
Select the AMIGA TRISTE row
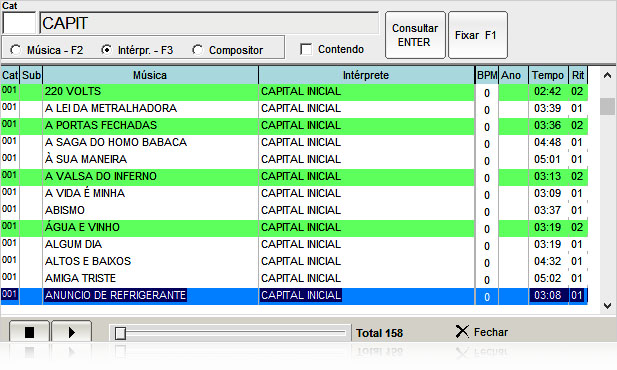click(x=294, y=278)
